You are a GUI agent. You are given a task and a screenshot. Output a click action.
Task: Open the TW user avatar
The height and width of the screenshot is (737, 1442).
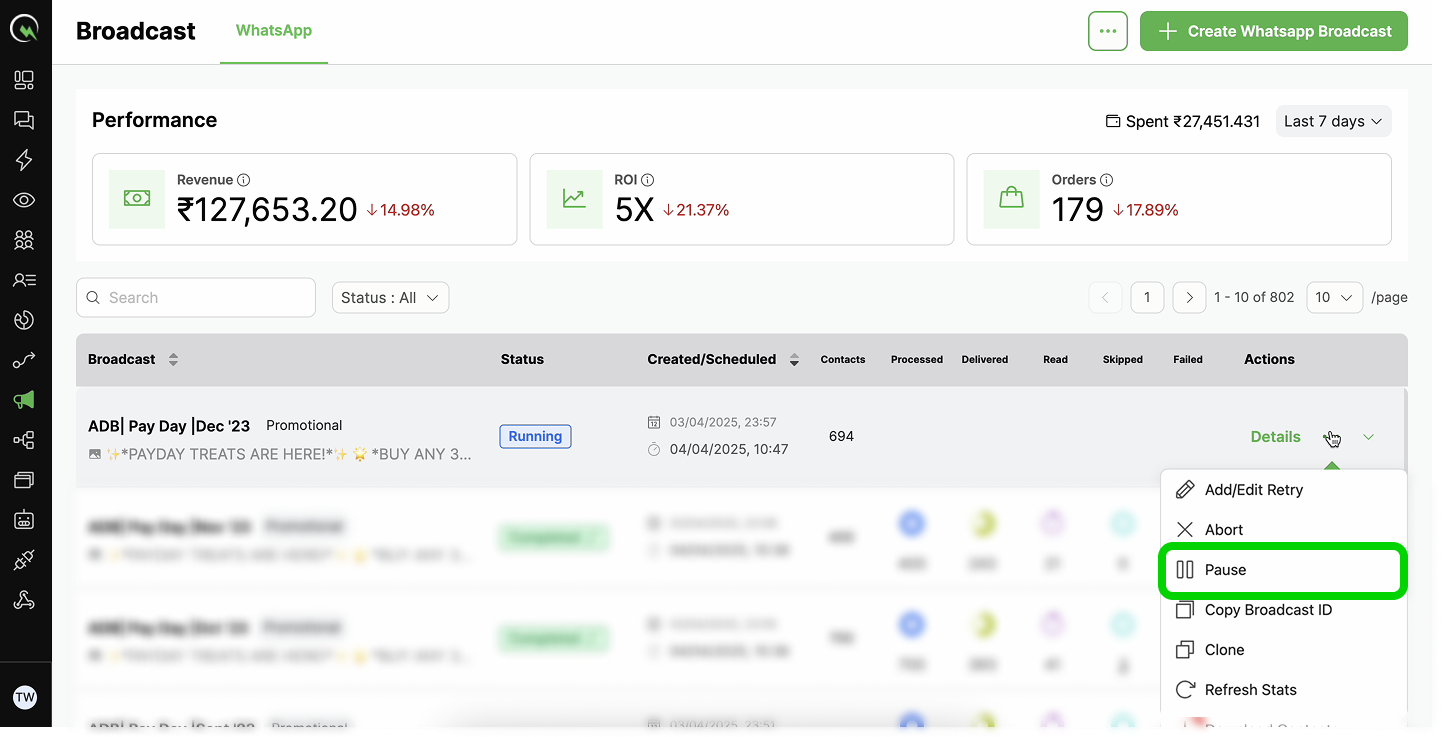point(25,698)
